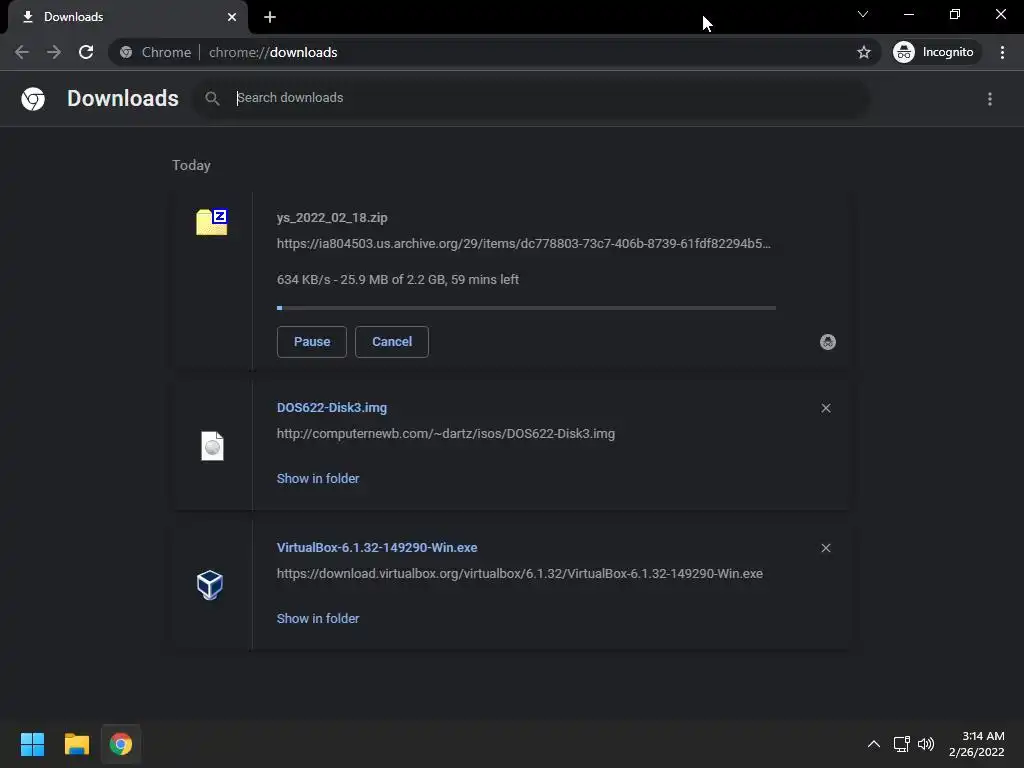The height and width of the screenshot is (768, 1024).
Task: Remove VirtualBox installer from the list
Action: tap(826, 548)
